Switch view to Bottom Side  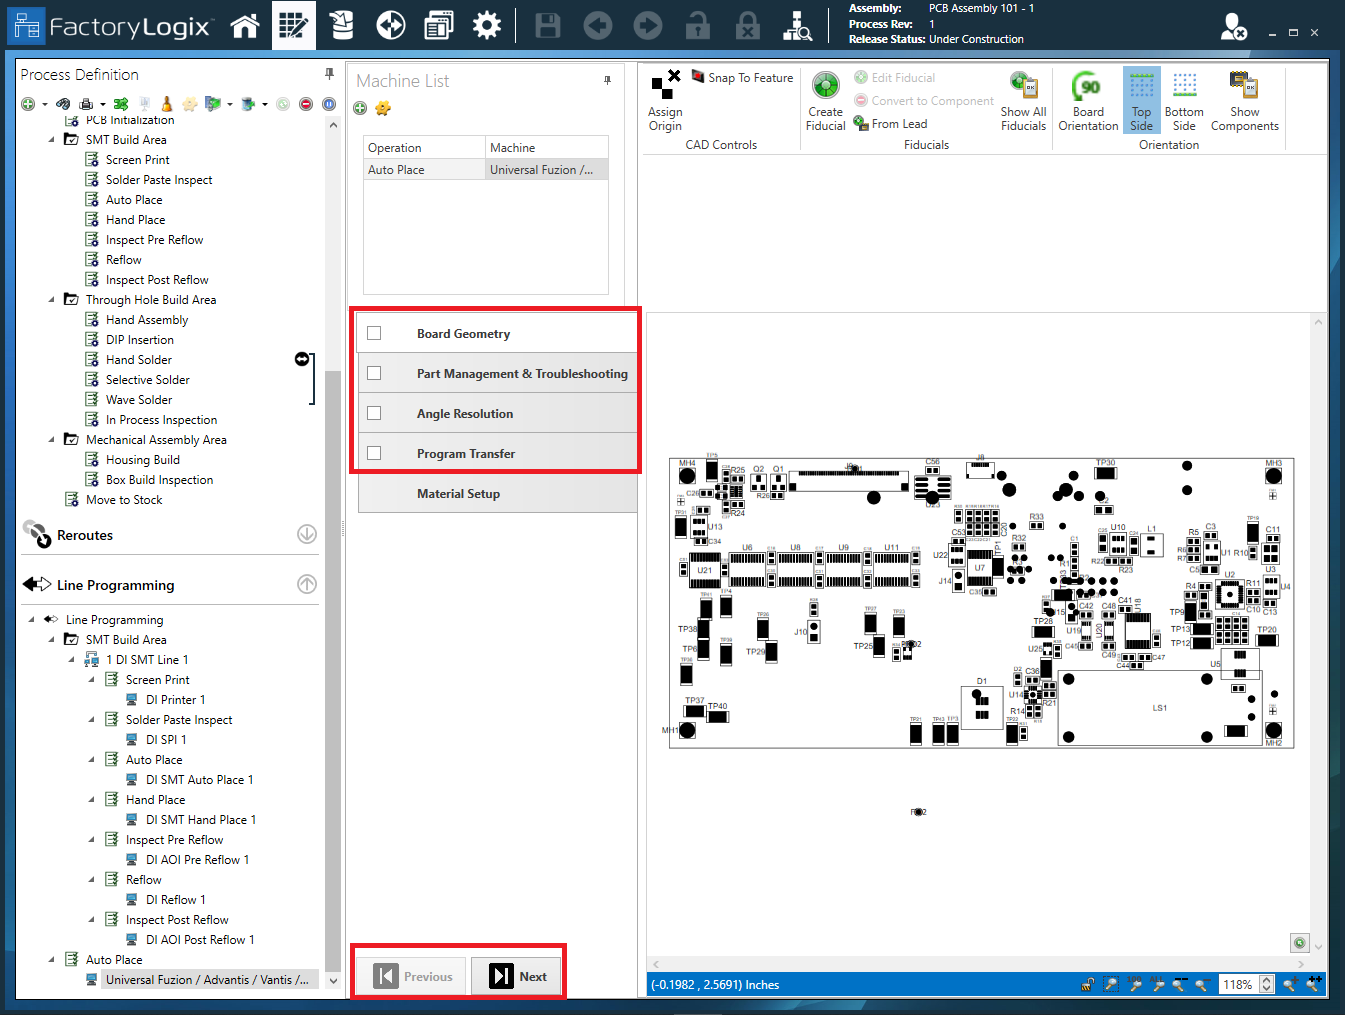(1184, 100)
